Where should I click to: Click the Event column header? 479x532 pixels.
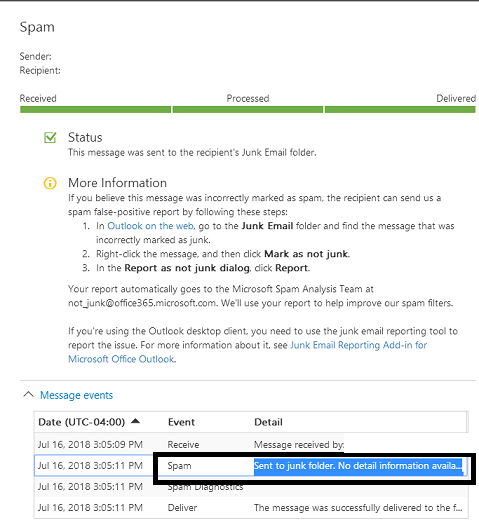coord(181,422)
